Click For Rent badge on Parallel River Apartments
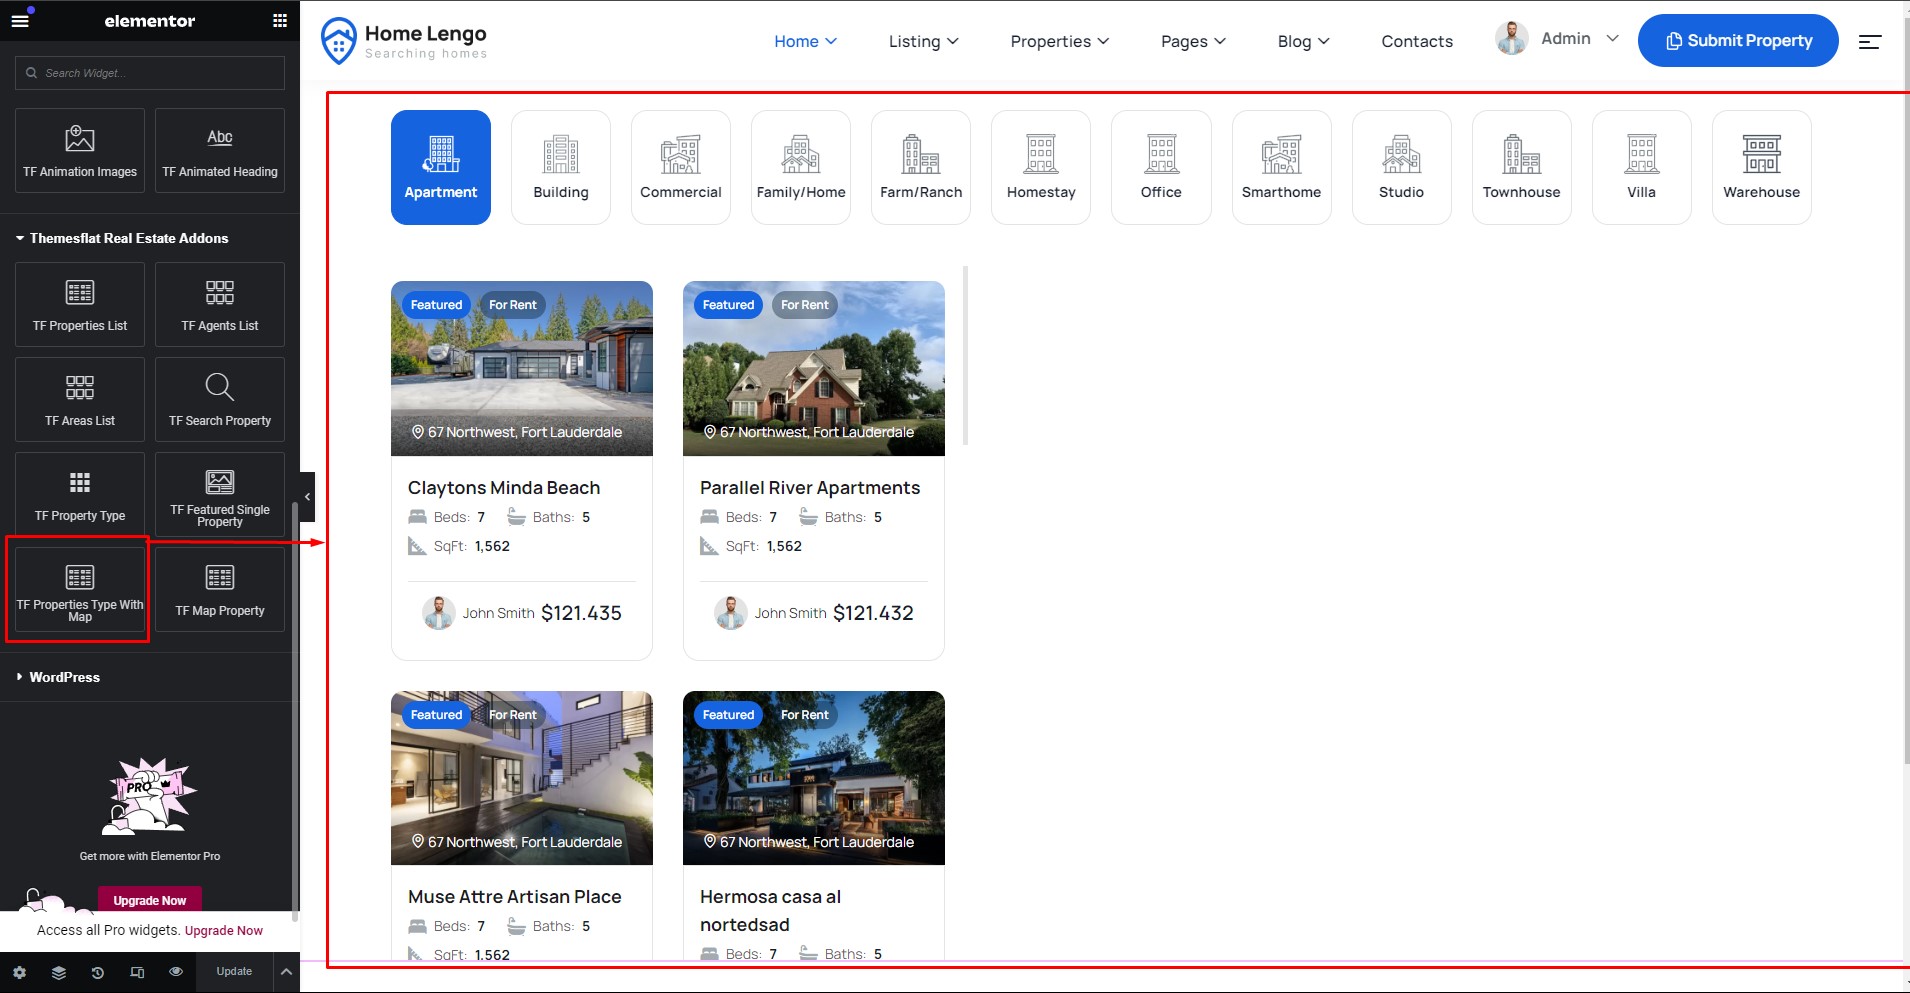 (805, 305)
